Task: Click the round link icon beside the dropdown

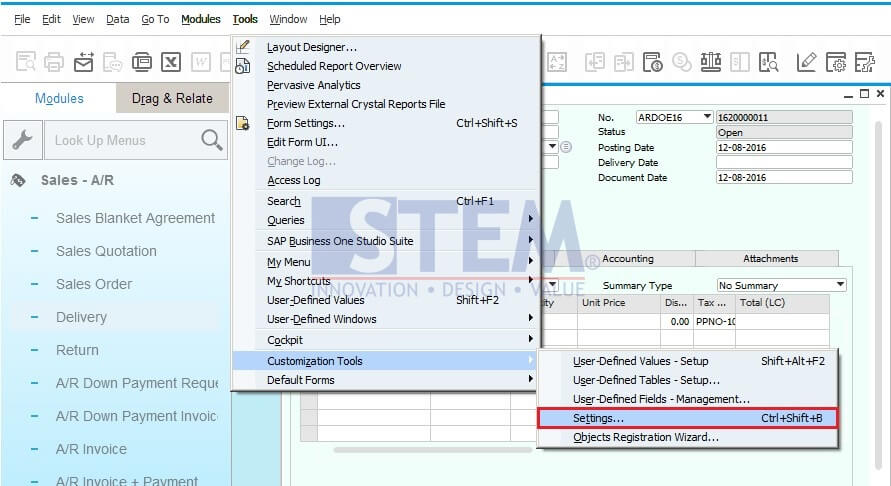Action: coord(566,147)
